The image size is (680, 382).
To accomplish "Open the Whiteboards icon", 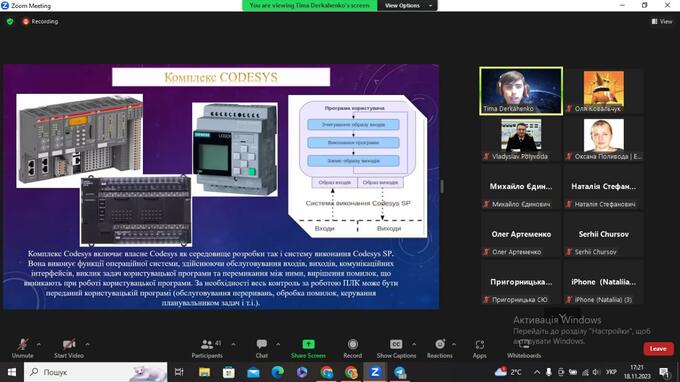I will 524,344.
